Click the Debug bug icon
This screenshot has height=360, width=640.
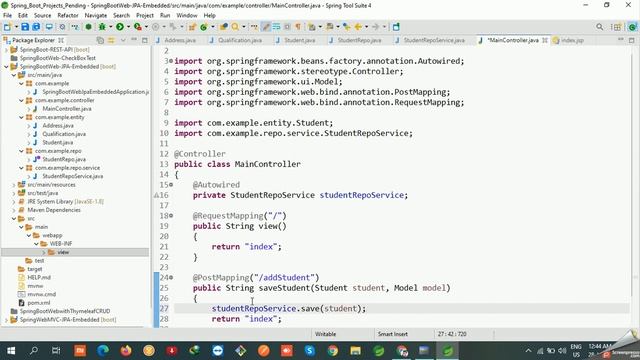coord(102,27)
